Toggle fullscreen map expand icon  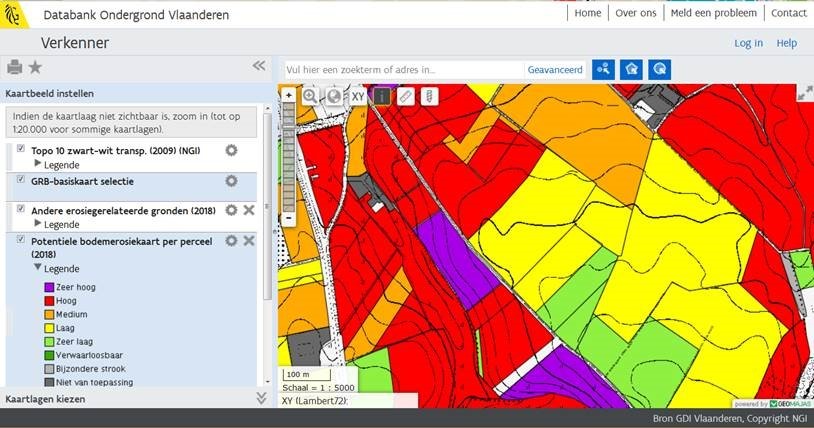pos(804,93)
